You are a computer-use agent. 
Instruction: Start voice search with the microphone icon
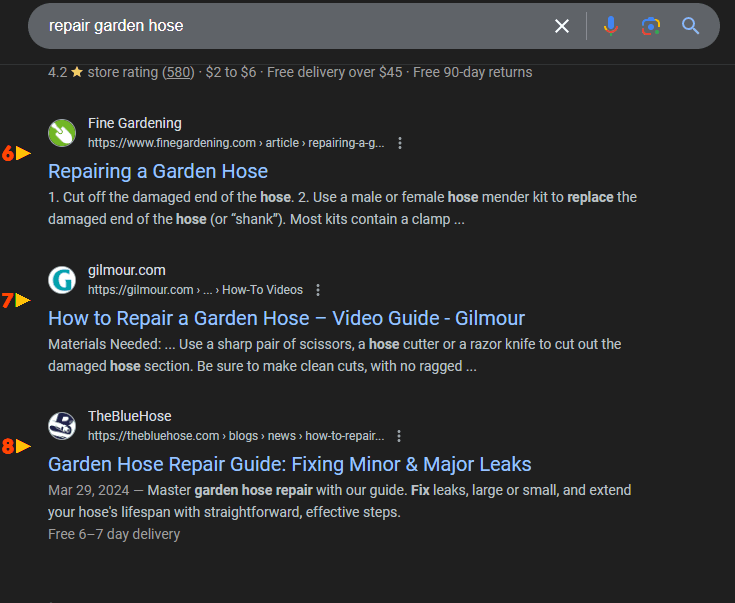[x=610, y=26]
